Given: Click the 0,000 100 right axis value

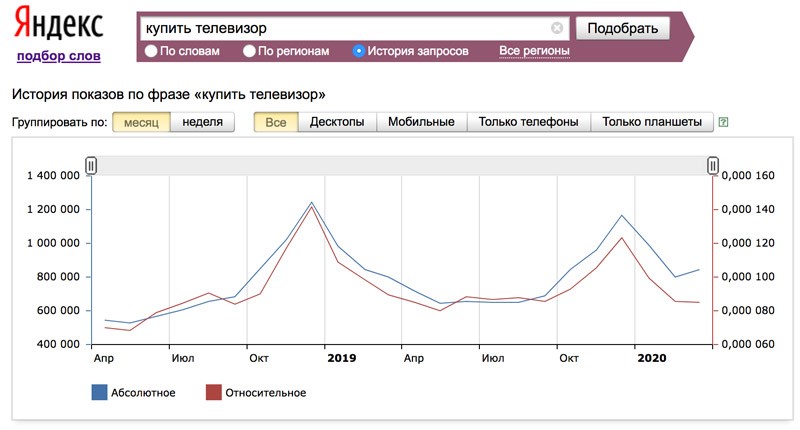Looking at the screenshot, I should pos(748,276).
